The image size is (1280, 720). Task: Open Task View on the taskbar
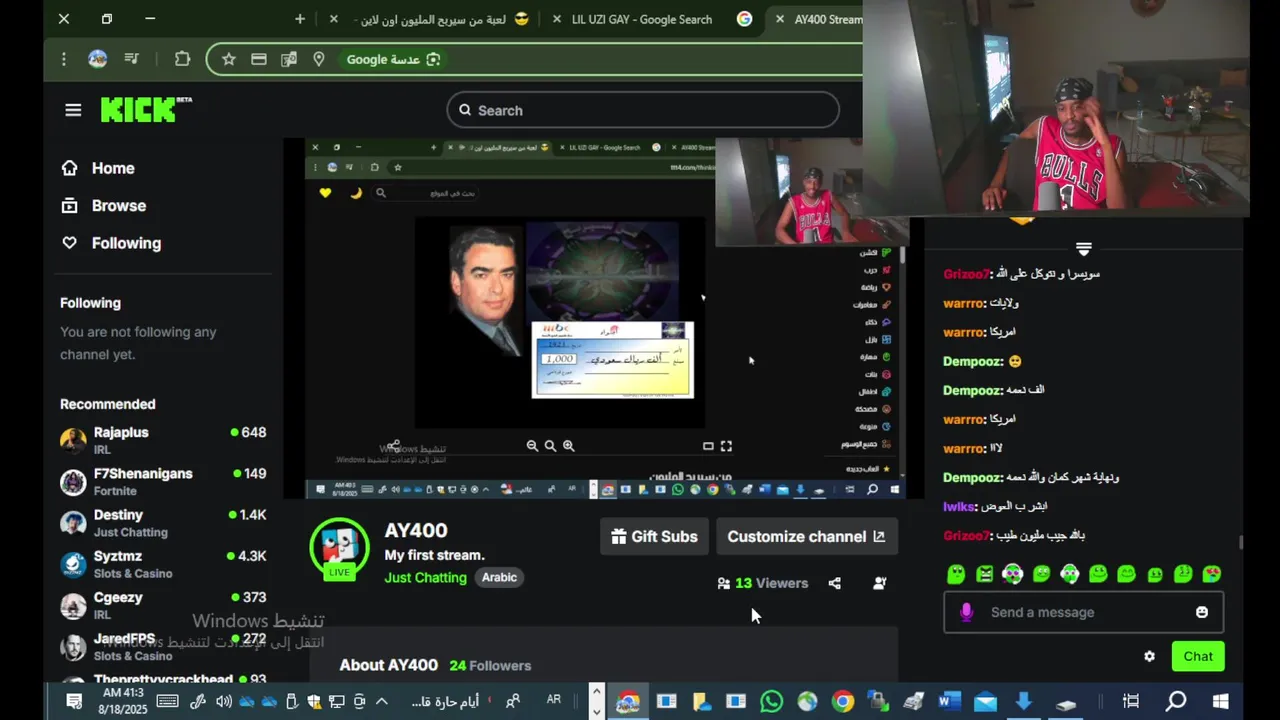click(1131, 701)
